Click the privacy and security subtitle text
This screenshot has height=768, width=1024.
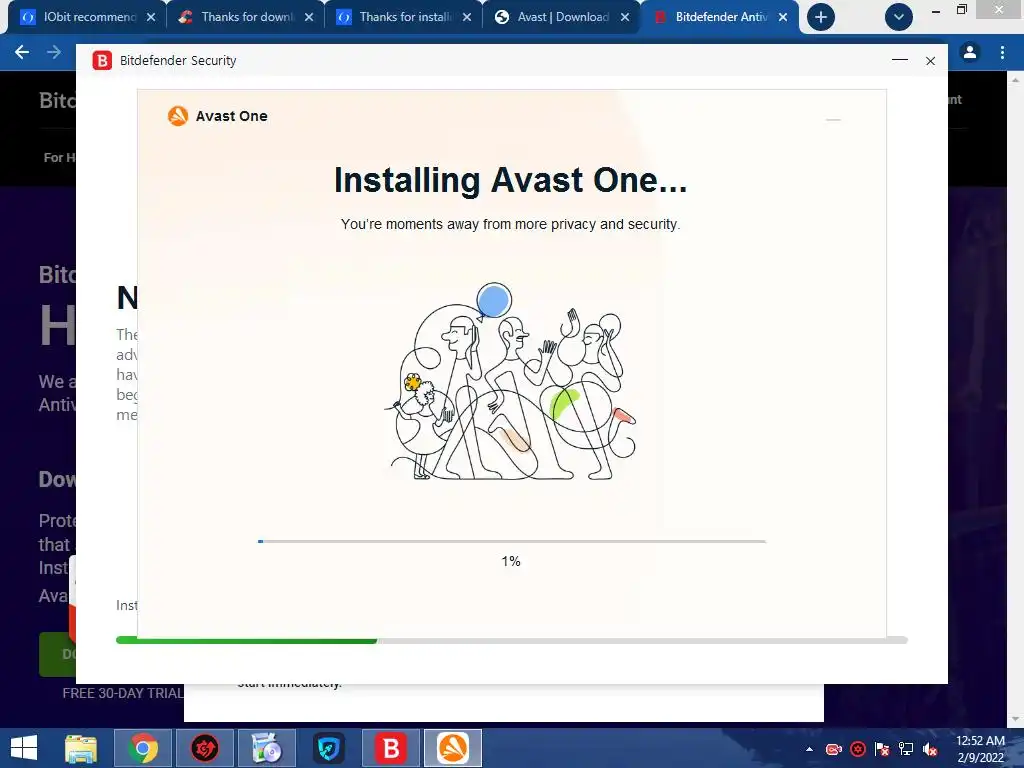click(511, 224)
